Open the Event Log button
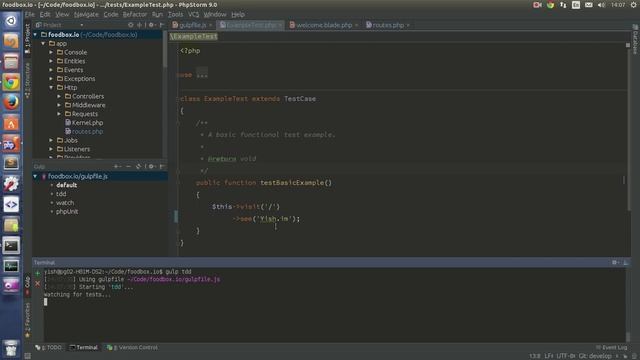The width and height of the screenshot is (640, 360). tap(611, 347)
